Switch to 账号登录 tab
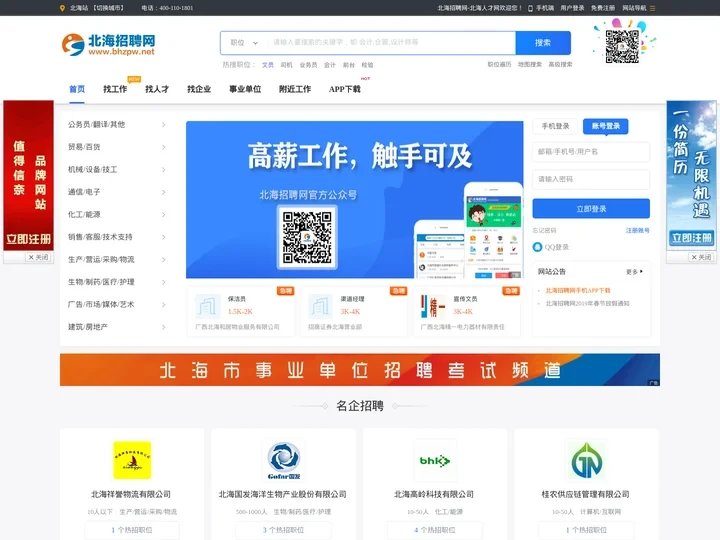This screenshot has height=540, width=720. [606, 126]
